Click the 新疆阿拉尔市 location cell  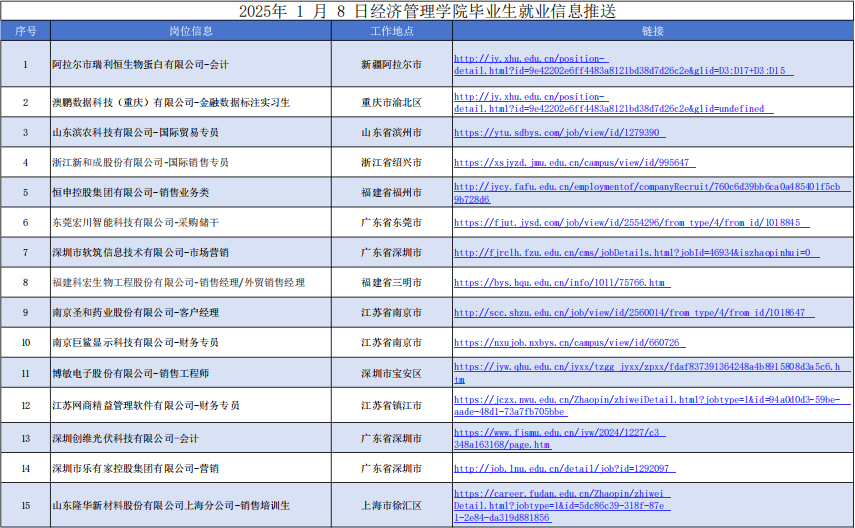coord(391,64)
